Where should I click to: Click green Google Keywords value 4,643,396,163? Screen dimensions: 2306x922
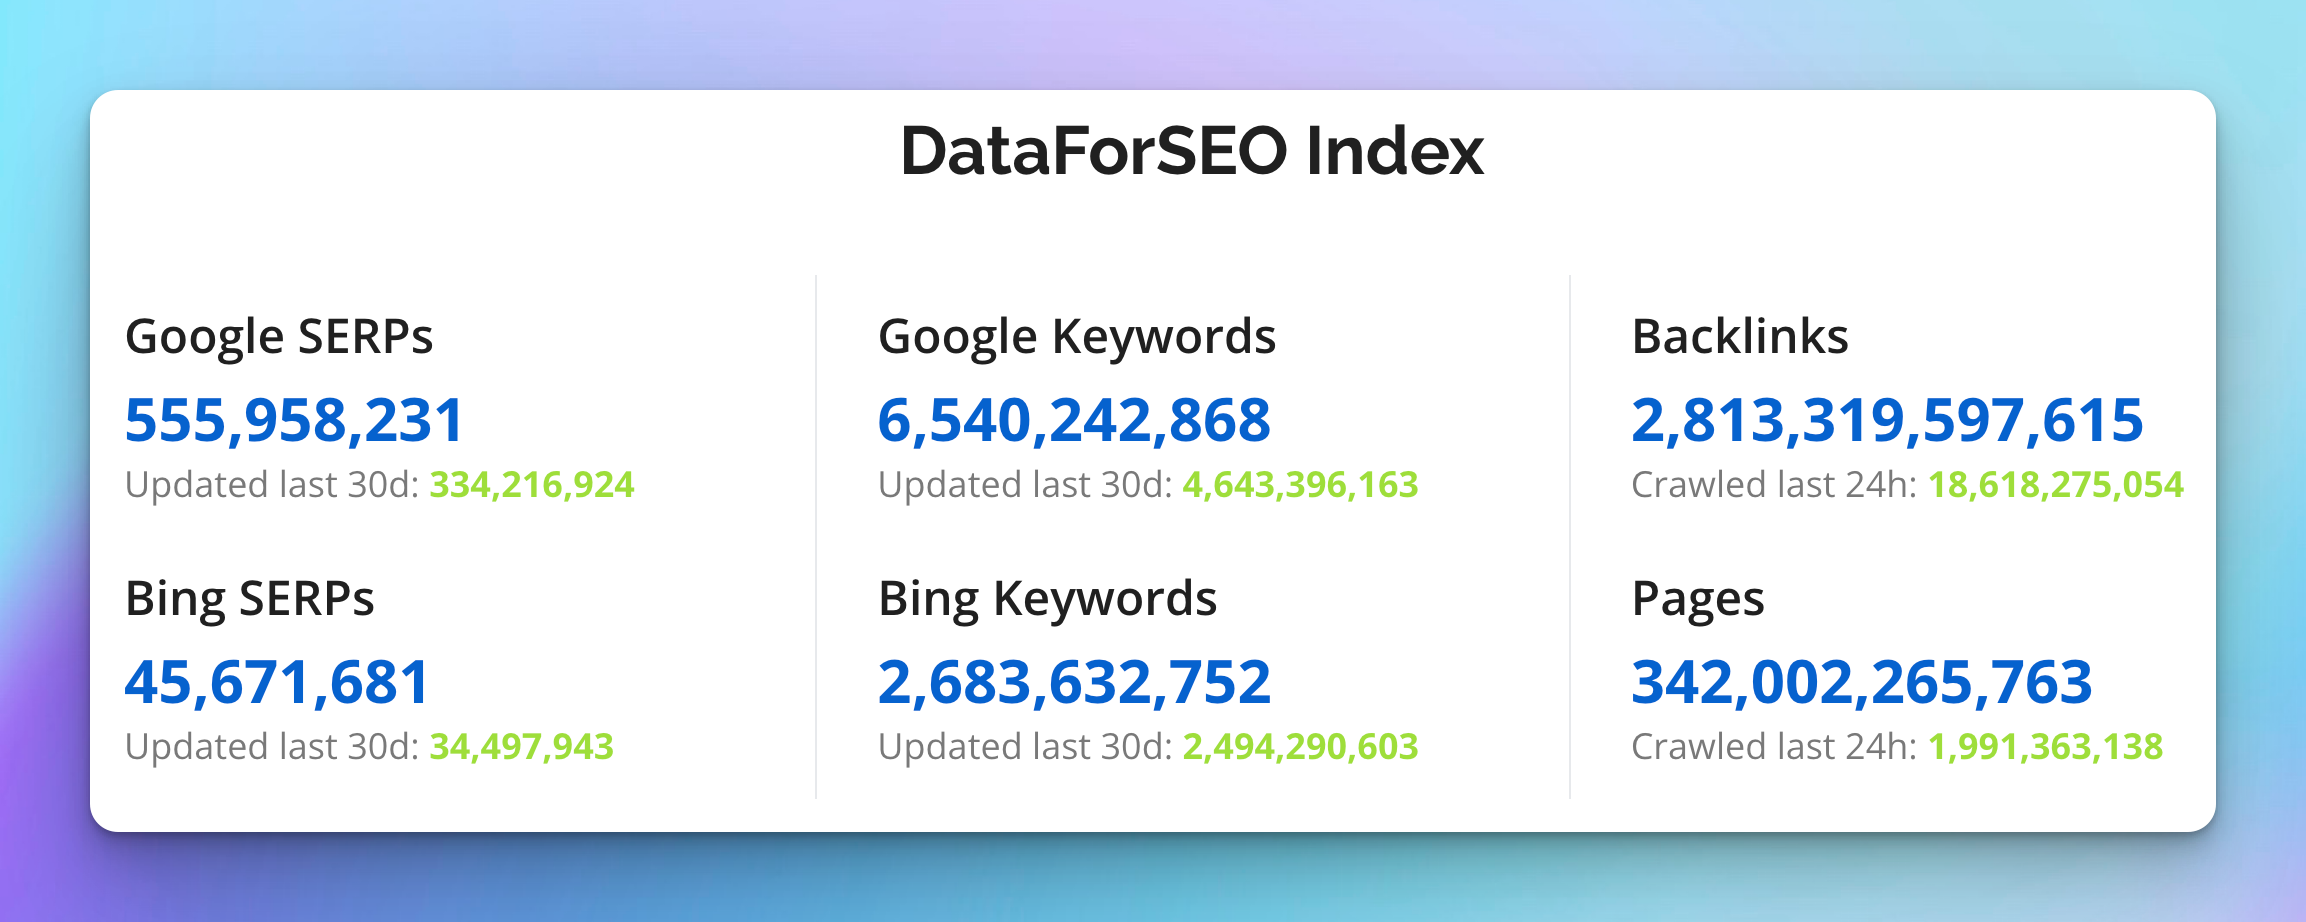1300,485
